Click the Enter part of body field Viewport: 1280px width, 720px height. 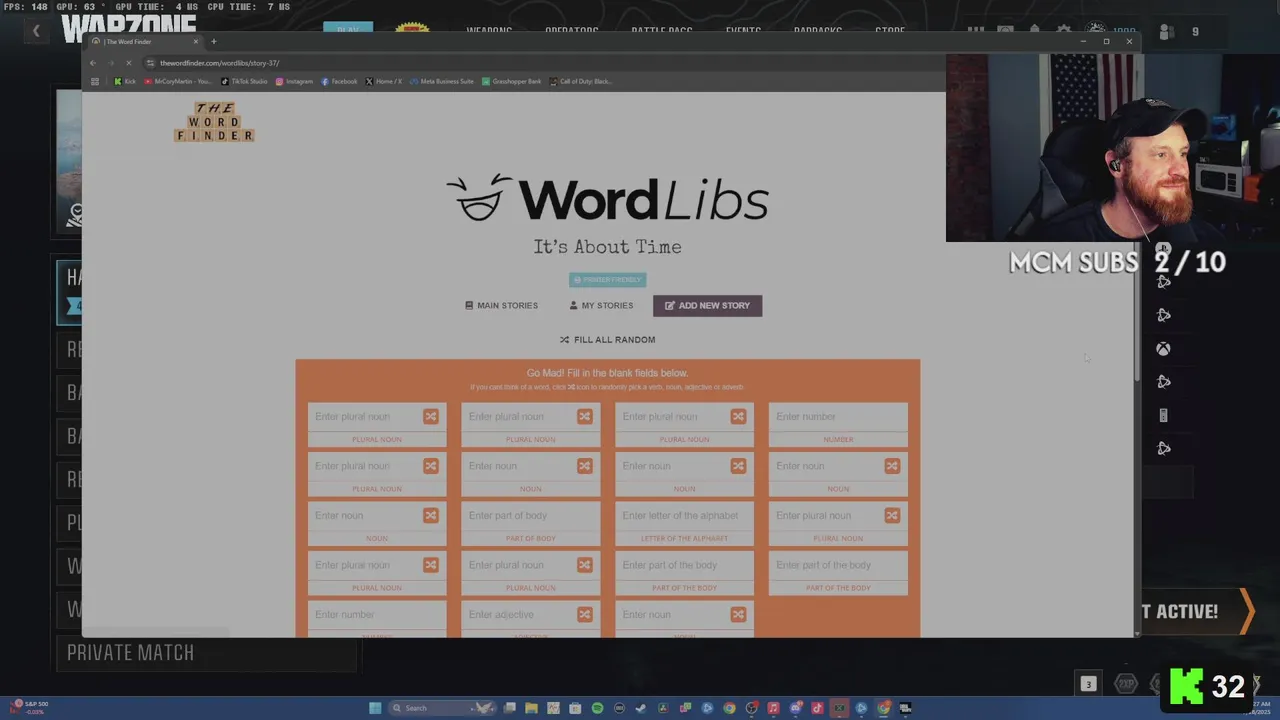[x=530, y=515]
